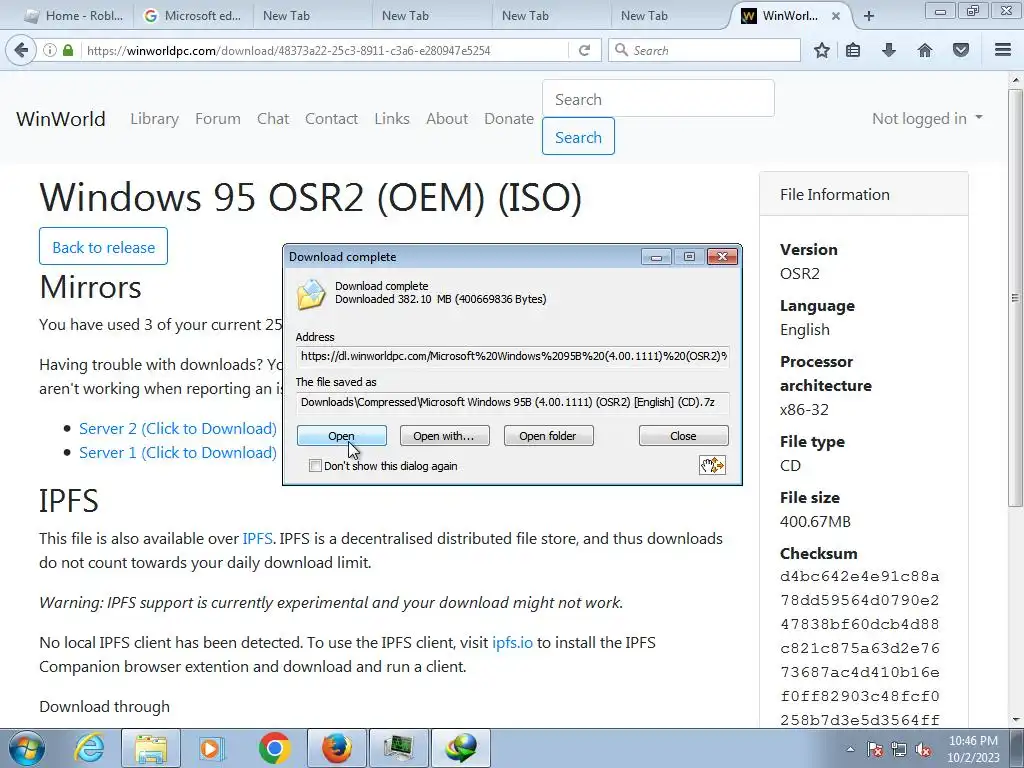Click Close button in download dialog

[x=683, y=436]
